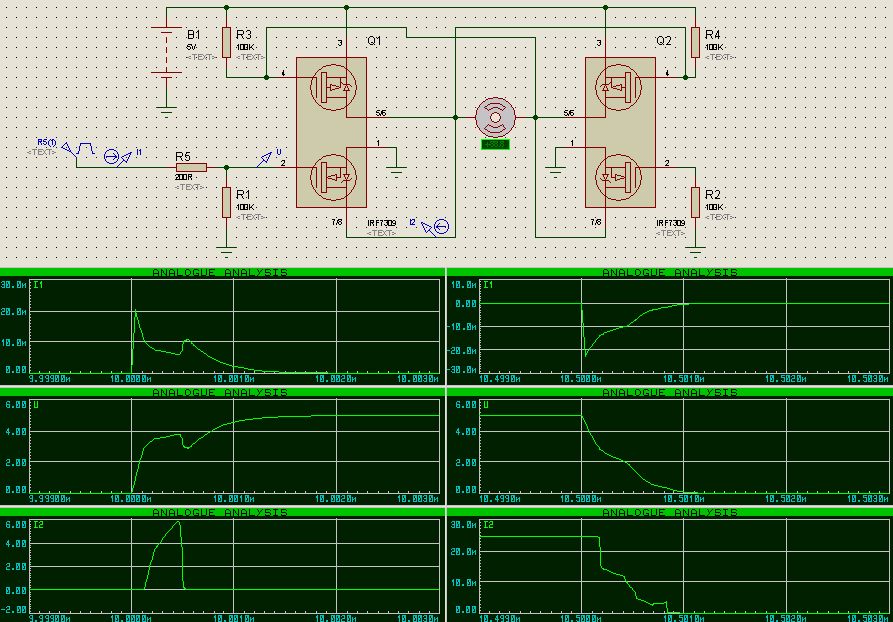Select the U trace label in middle-right graph
The width and height of the screenshot is (893, 622).
486,405
